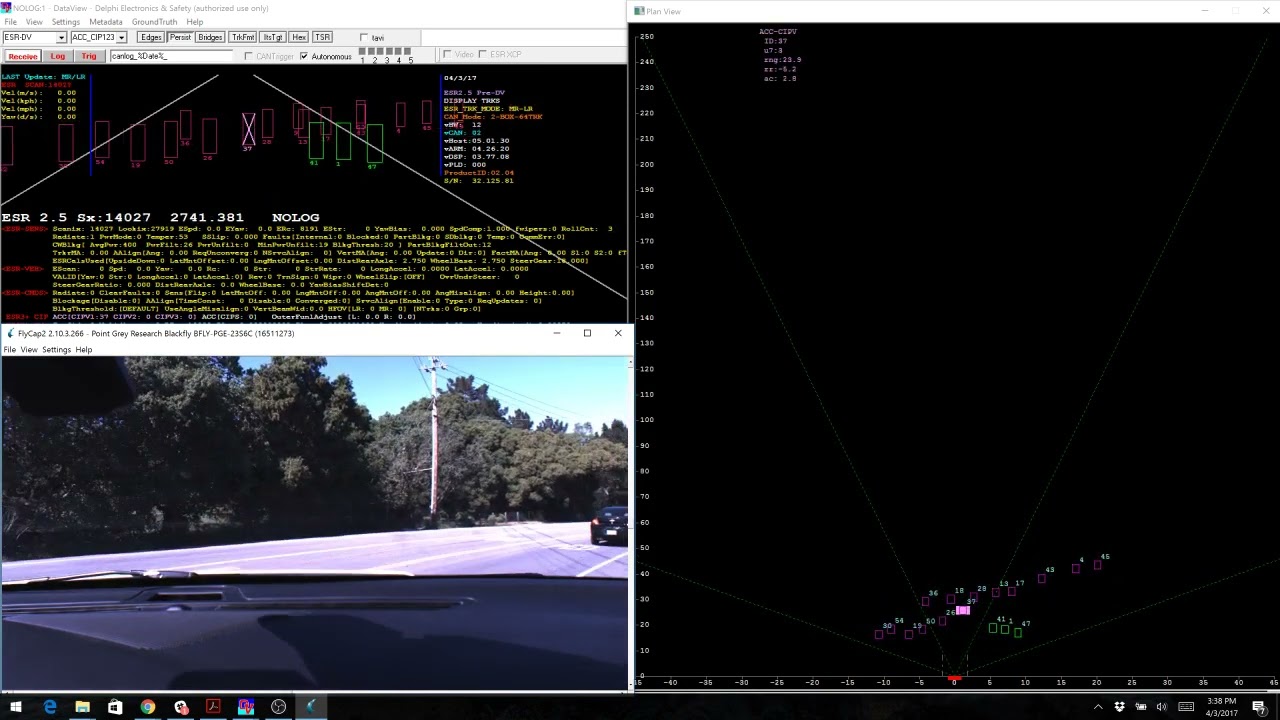Image resolution: width=1280 pixels, height=720 pixels.
Task: Open the Microsoft Store taskbar icon
Action: coord(115,707)
